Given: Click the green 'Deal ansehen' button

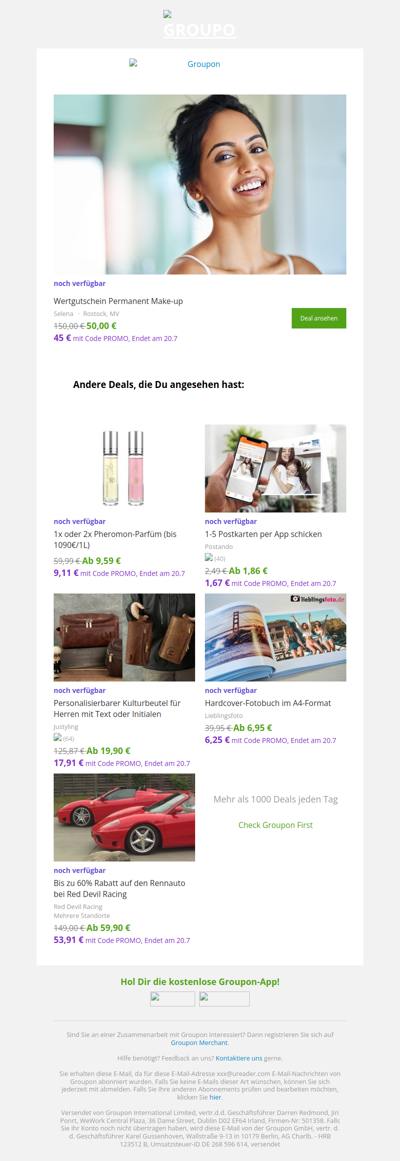Looking at the screenshot, I should 319,318.
